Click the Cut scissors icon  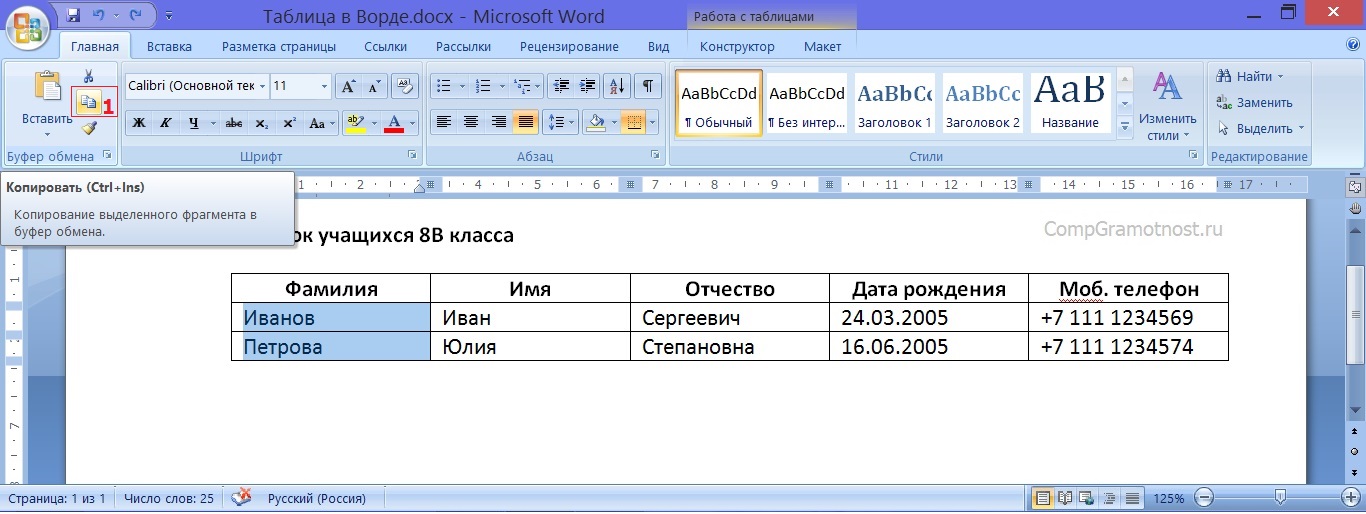(88, 77)
